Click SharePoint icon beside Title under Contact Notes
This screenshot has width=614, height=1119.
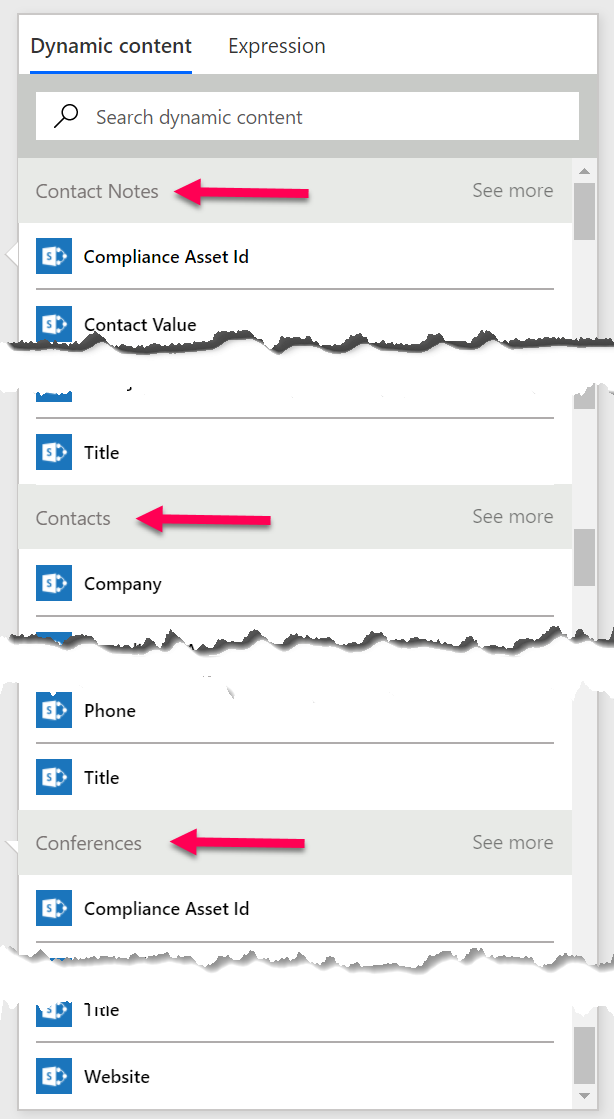coord(54,452)
